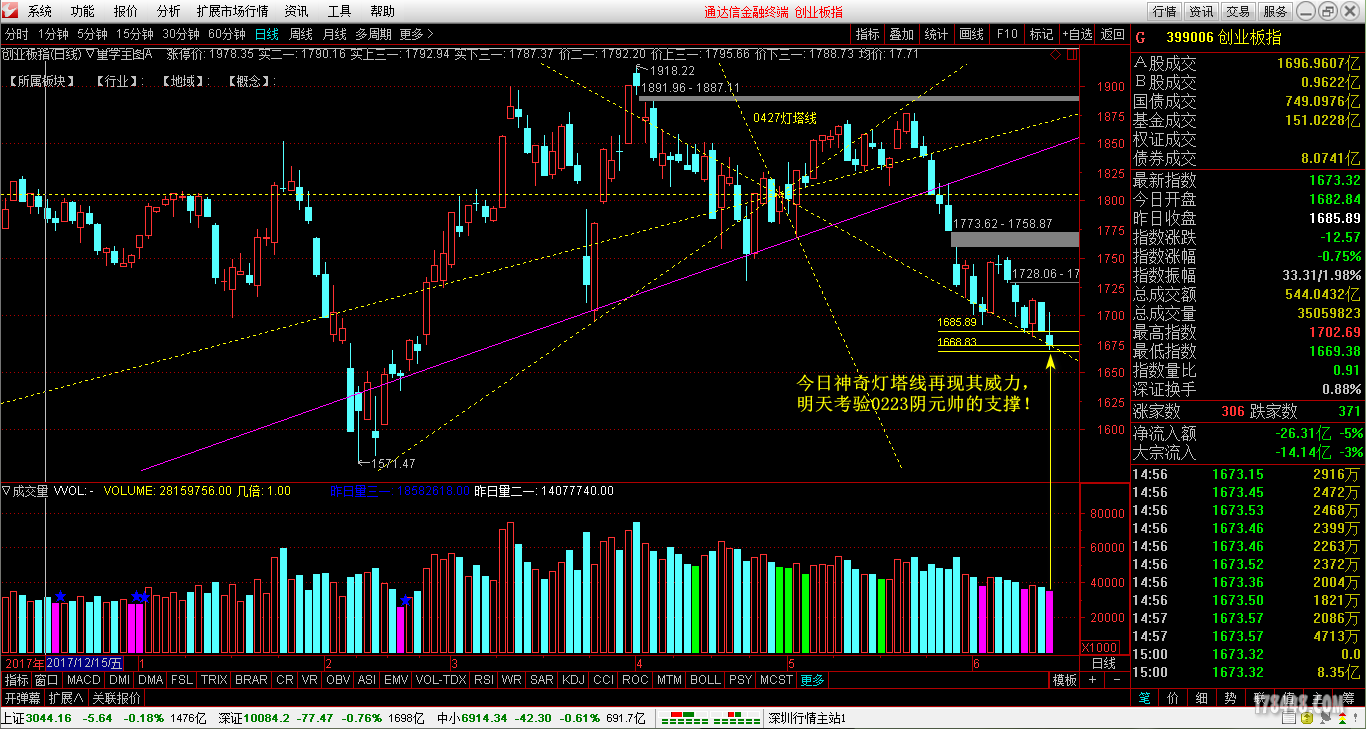Select the 5分钟 period tab
The height and width of the screenshot is (729, 1366).
(92, 34)
